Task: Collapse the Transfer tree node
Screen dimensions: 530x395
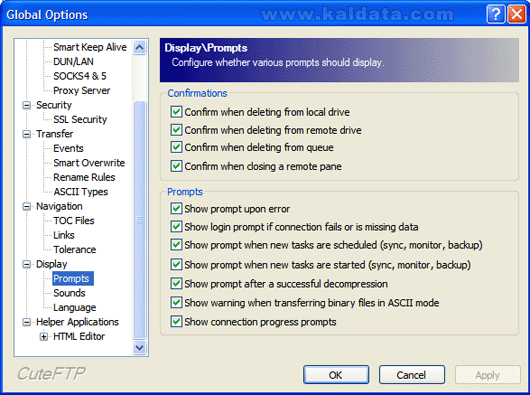Action: [26, 134]
